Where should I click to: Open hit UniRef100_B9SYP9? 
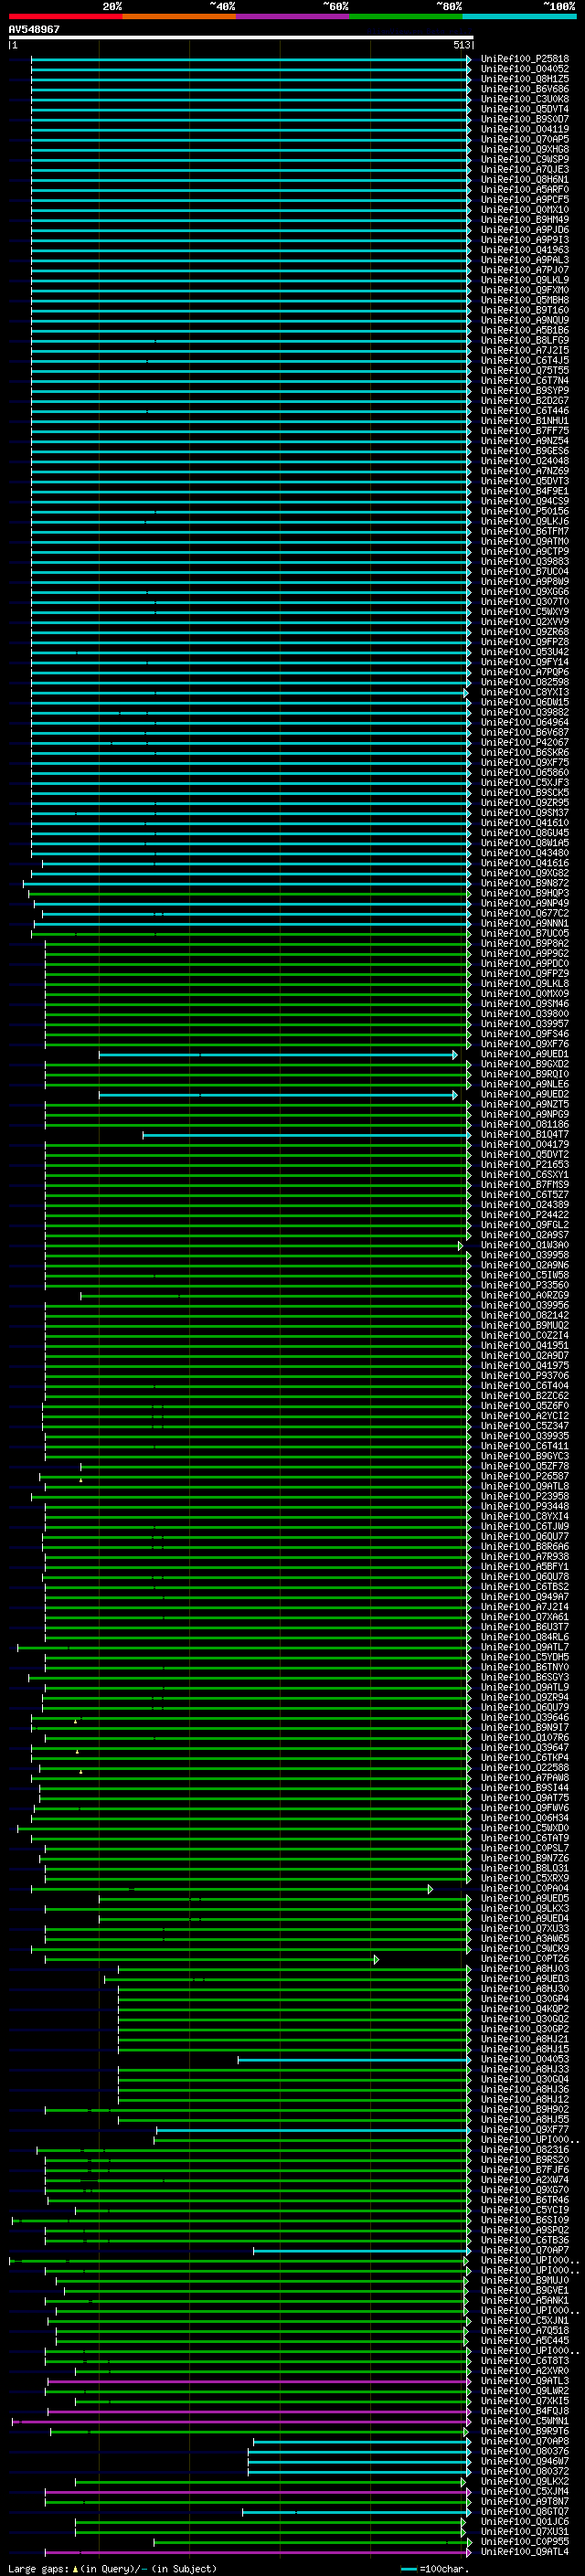[x=524, y=391]
